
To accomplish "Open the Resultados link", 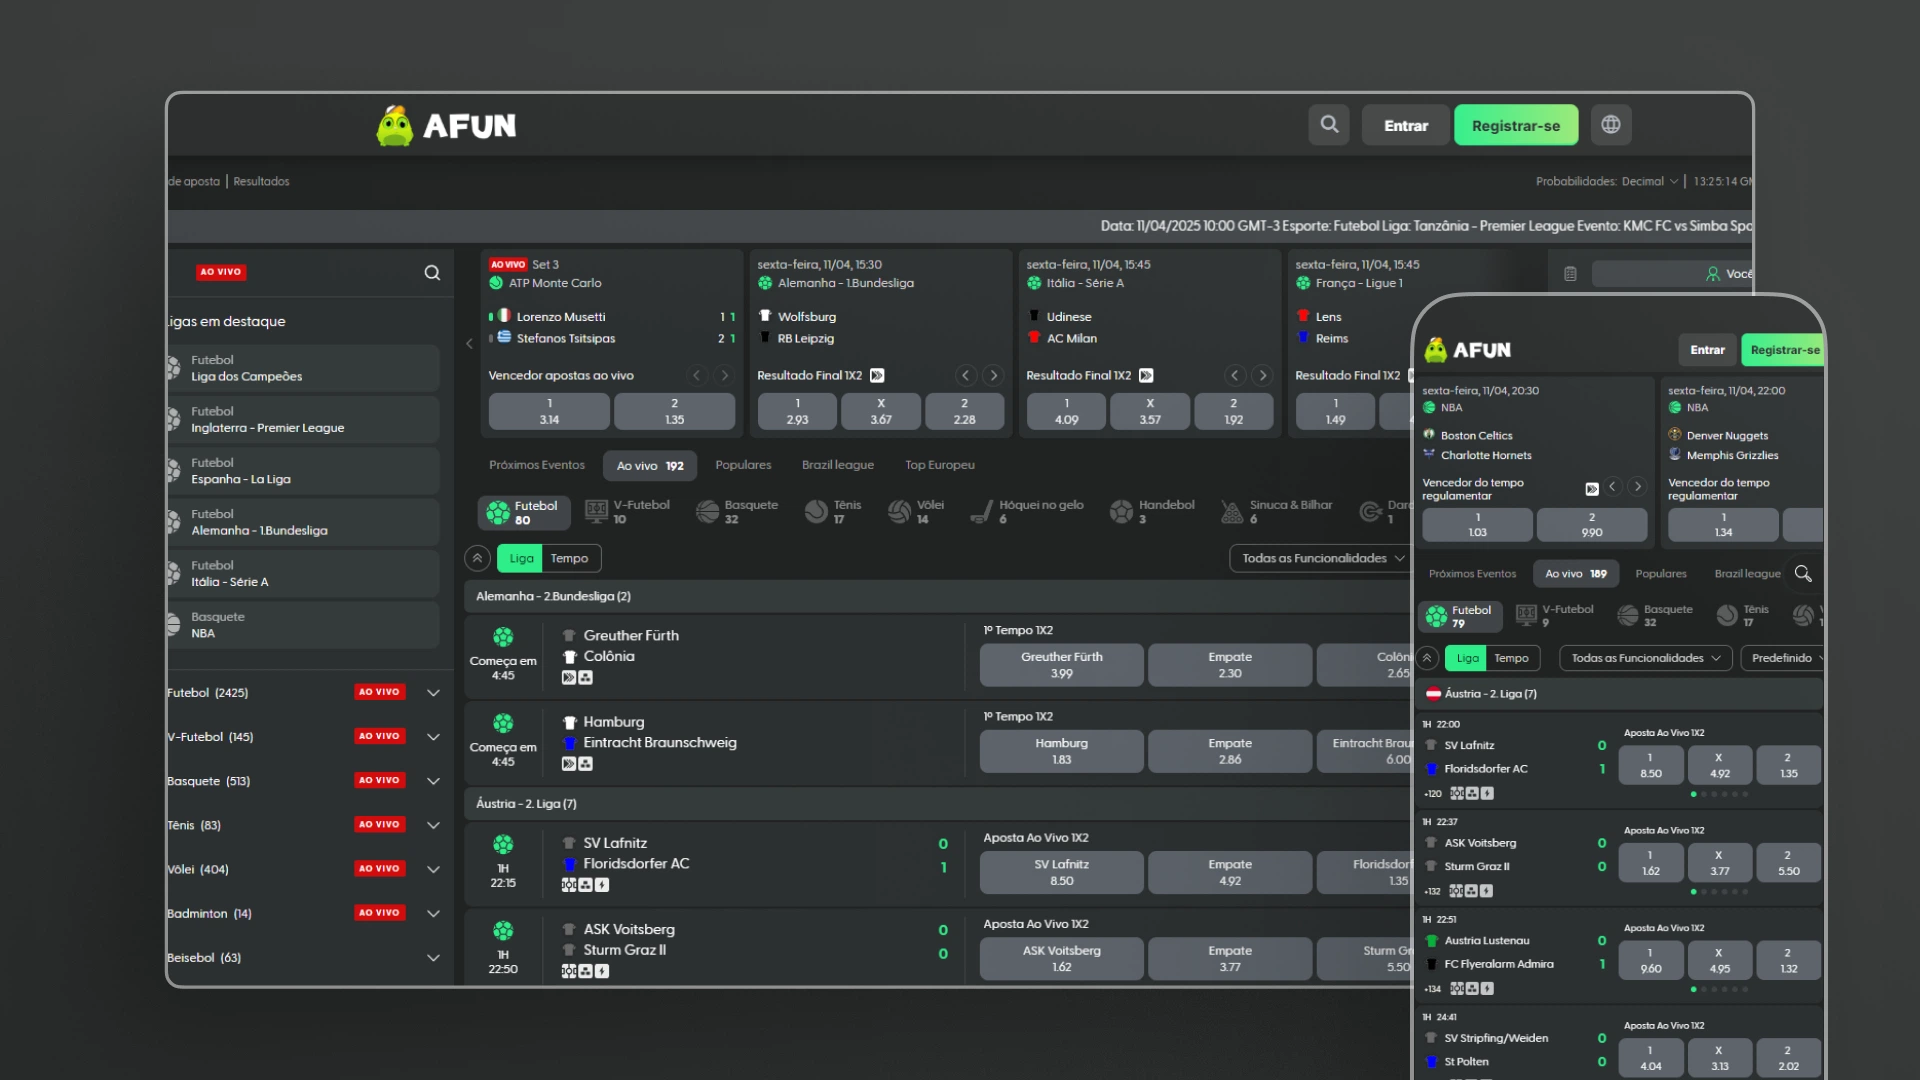I will (261, 182).
